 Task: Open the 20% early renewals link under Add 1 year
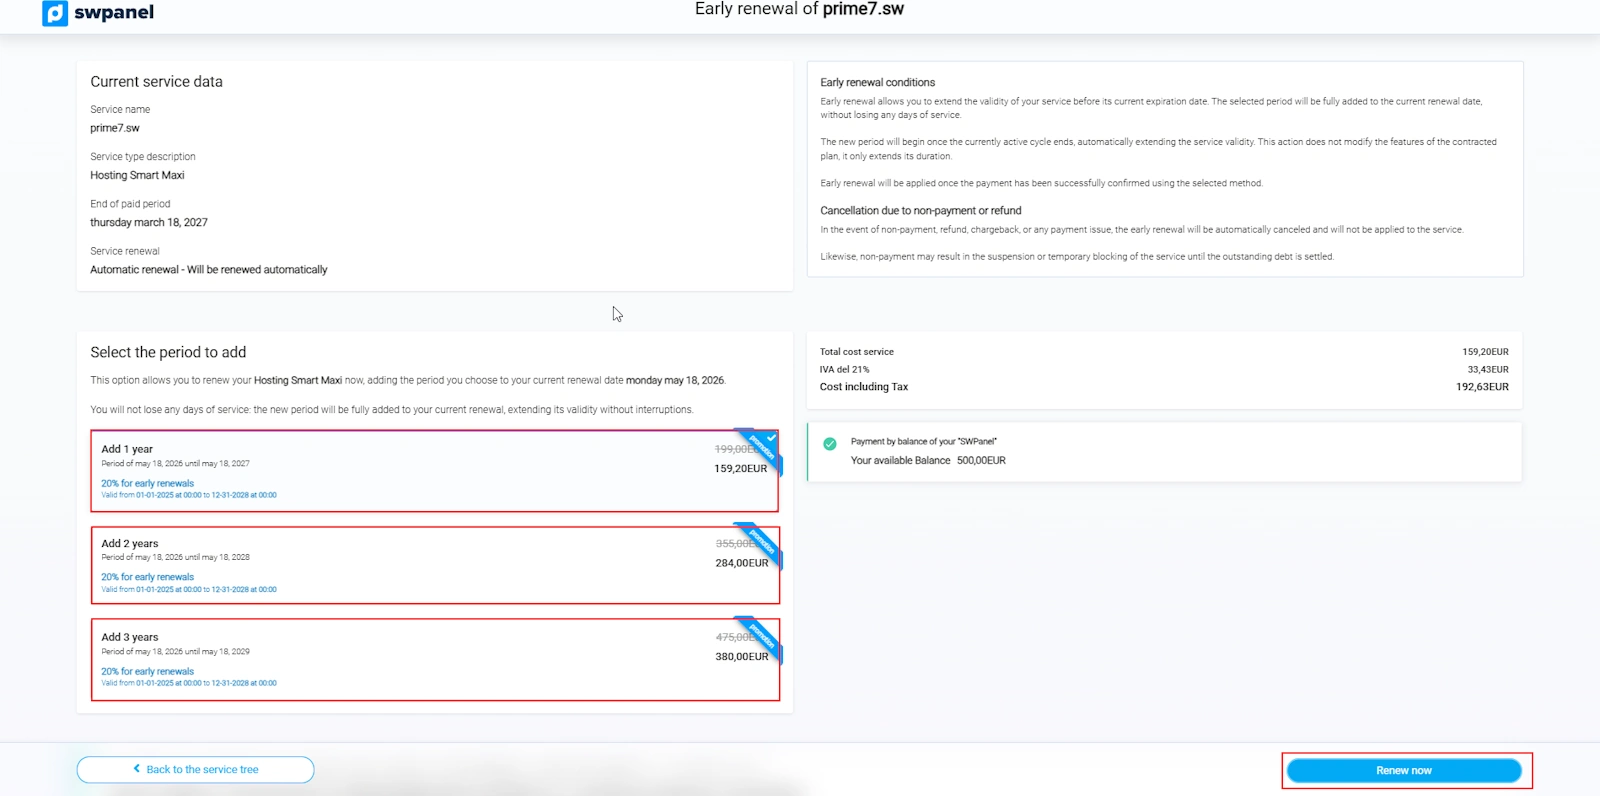[147, 483]
